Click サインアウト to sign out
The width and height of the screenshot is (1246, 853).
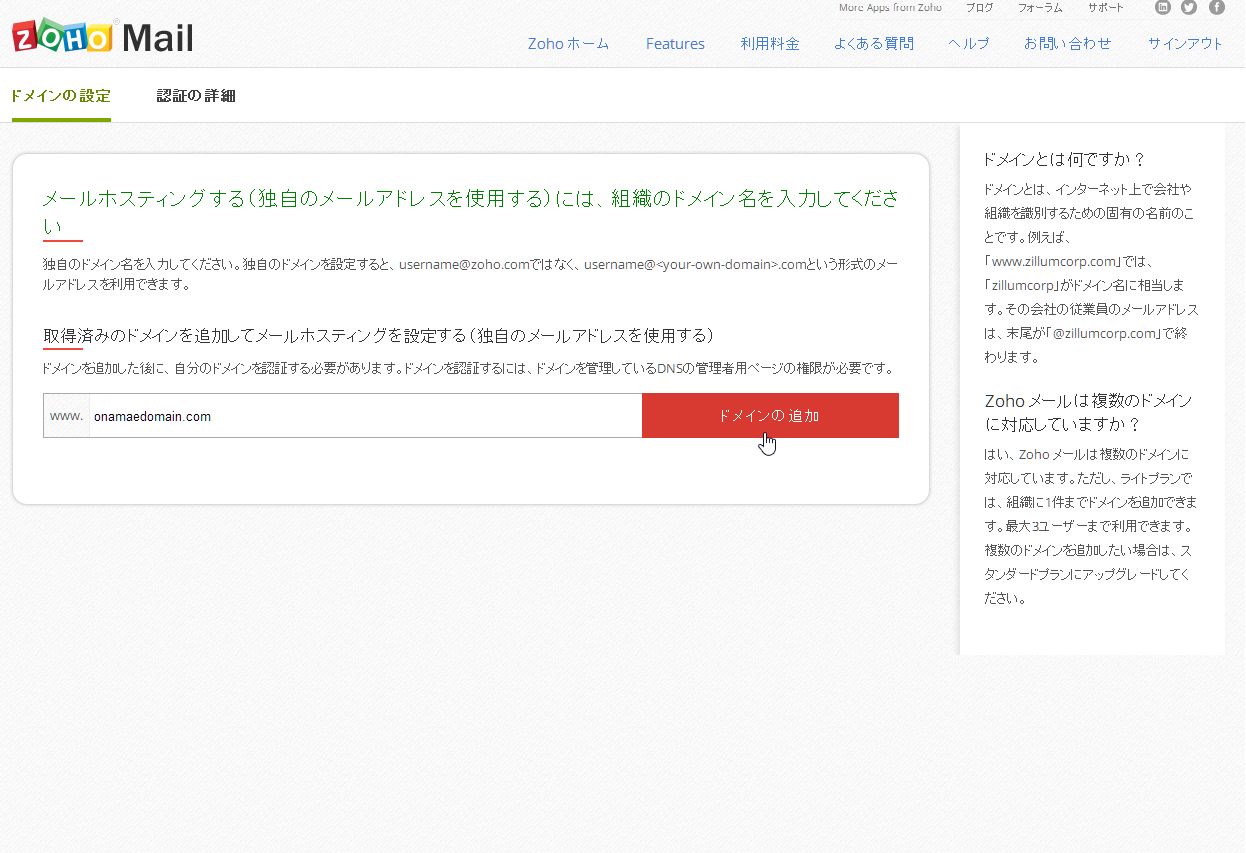1186,44
